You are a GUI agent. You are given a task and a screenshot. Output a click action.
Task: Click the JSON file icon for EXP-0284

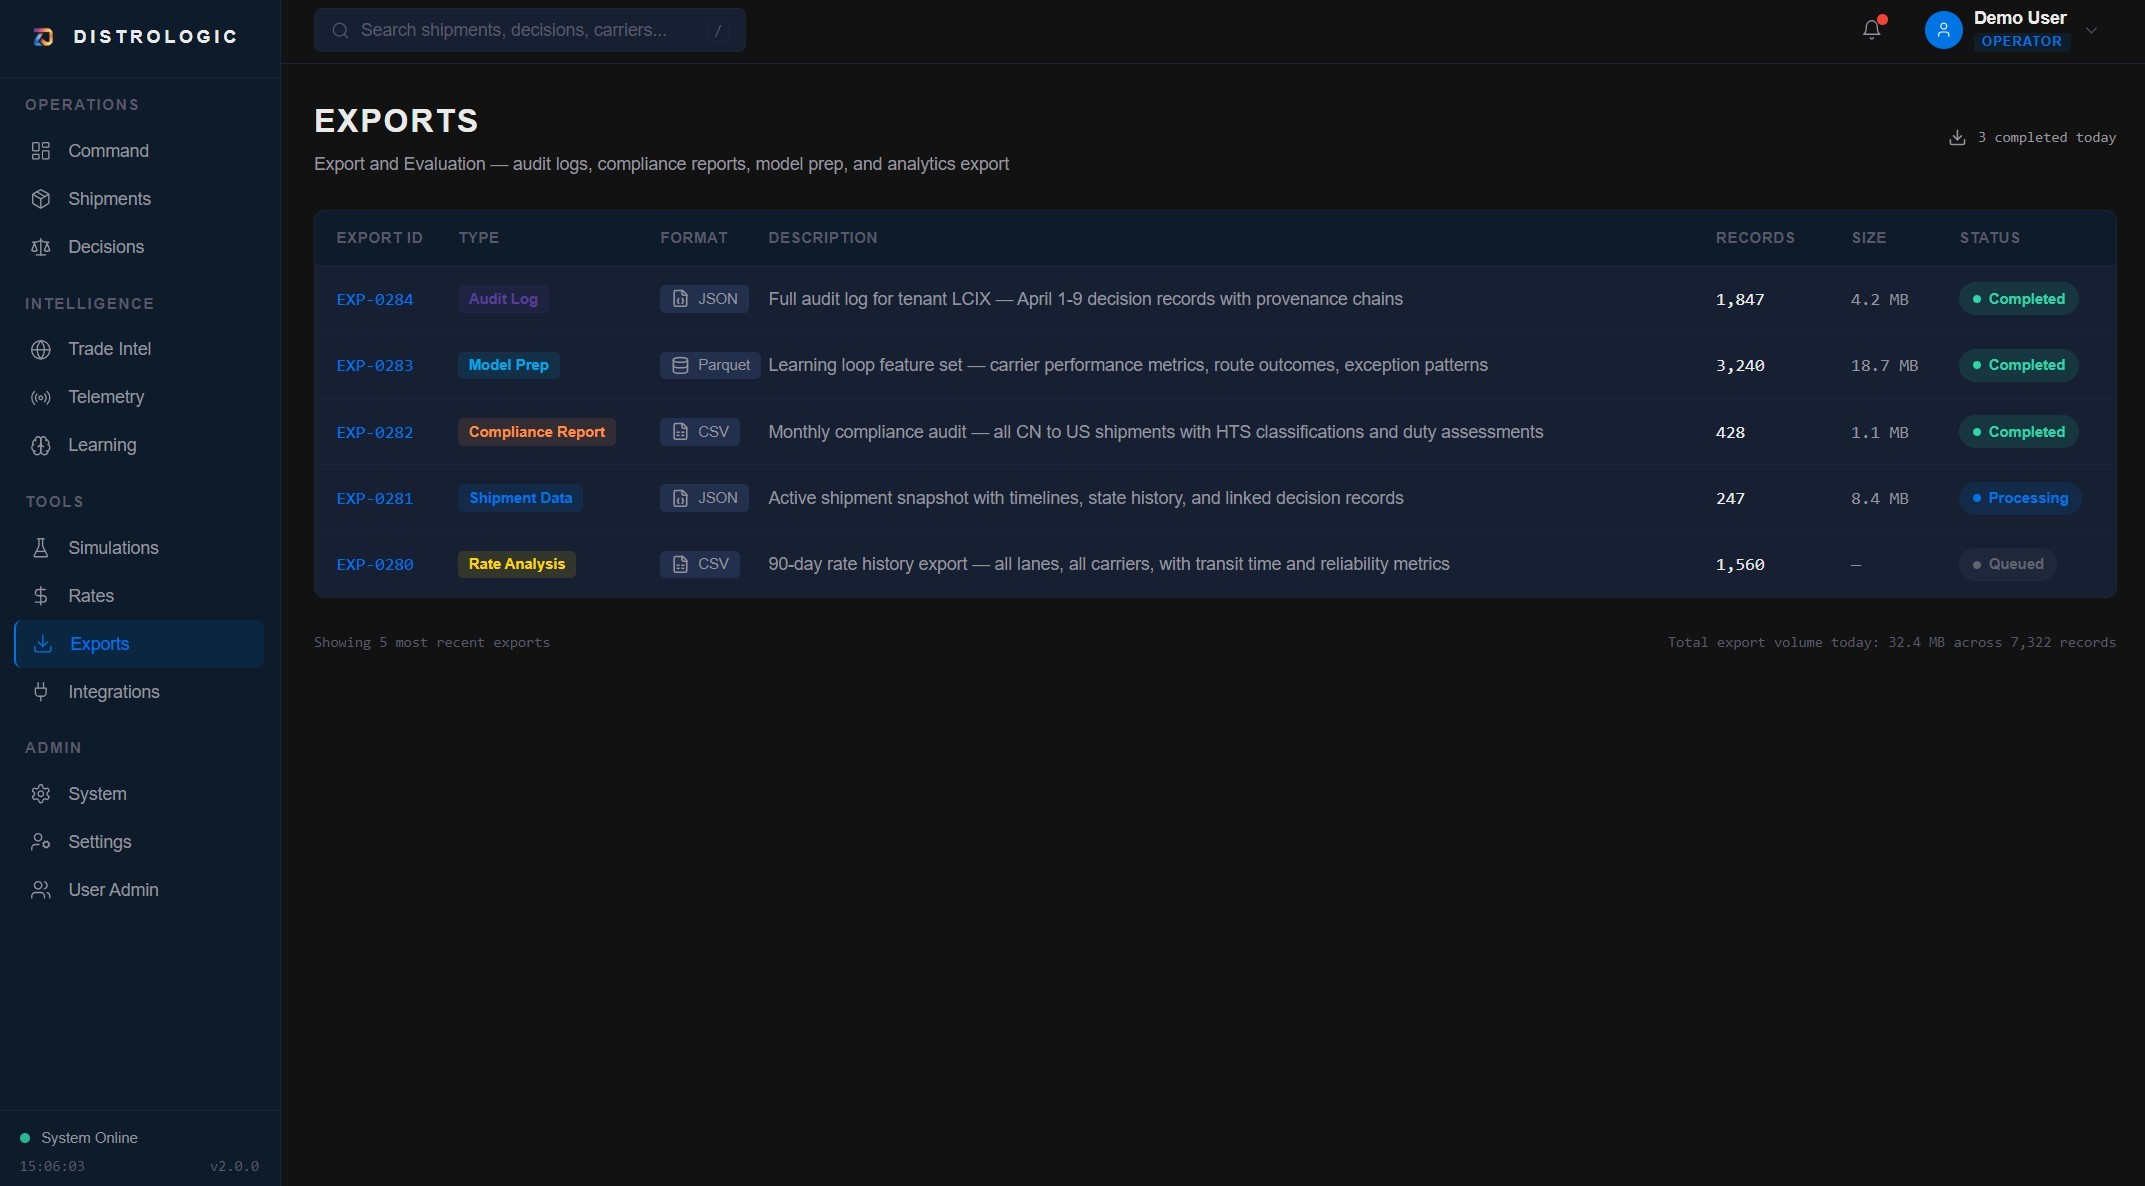point(680,299)
